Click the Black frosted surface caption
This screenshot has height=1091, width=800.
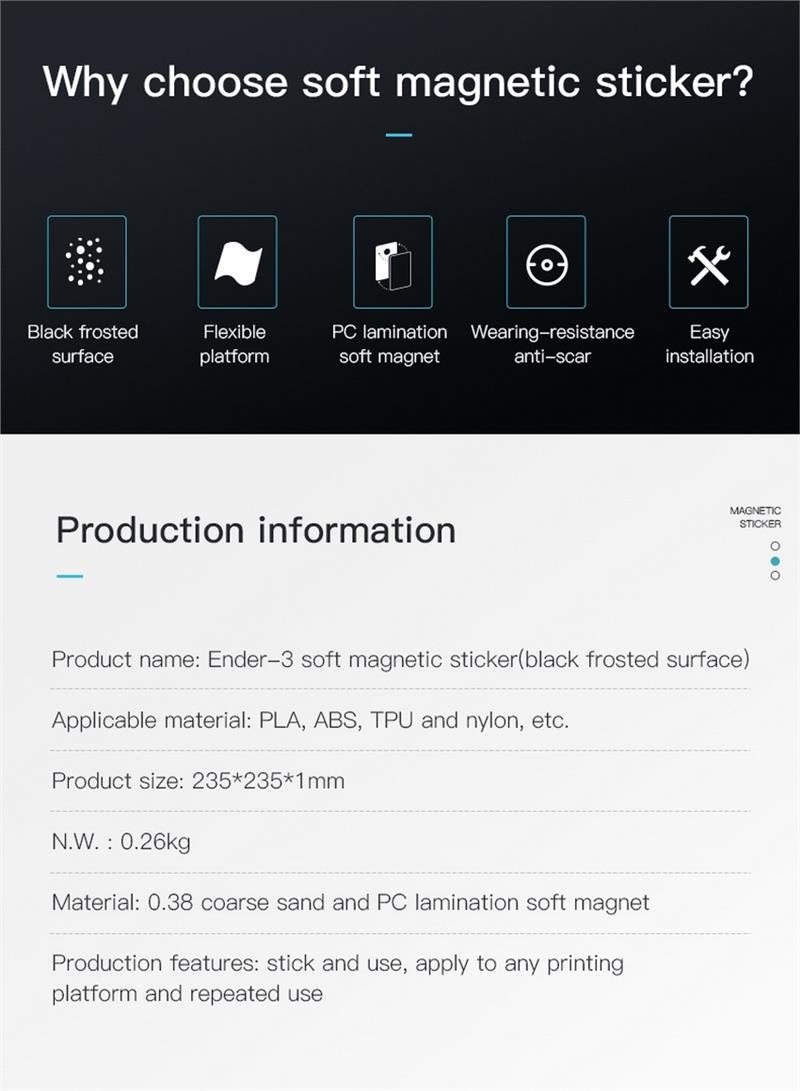click(83, 344)
